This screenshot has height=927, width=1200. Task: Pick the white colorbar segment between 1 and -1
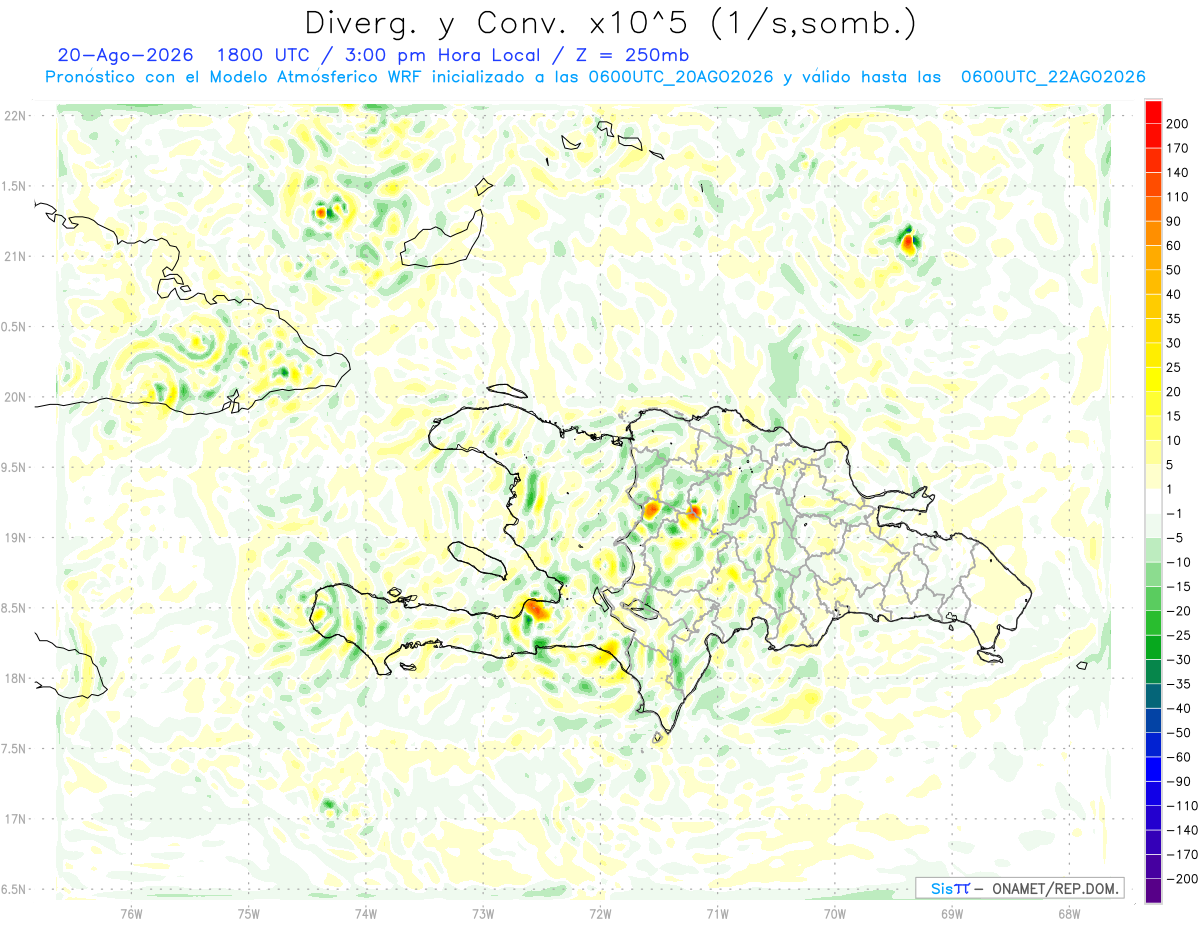coord(1153,501)
